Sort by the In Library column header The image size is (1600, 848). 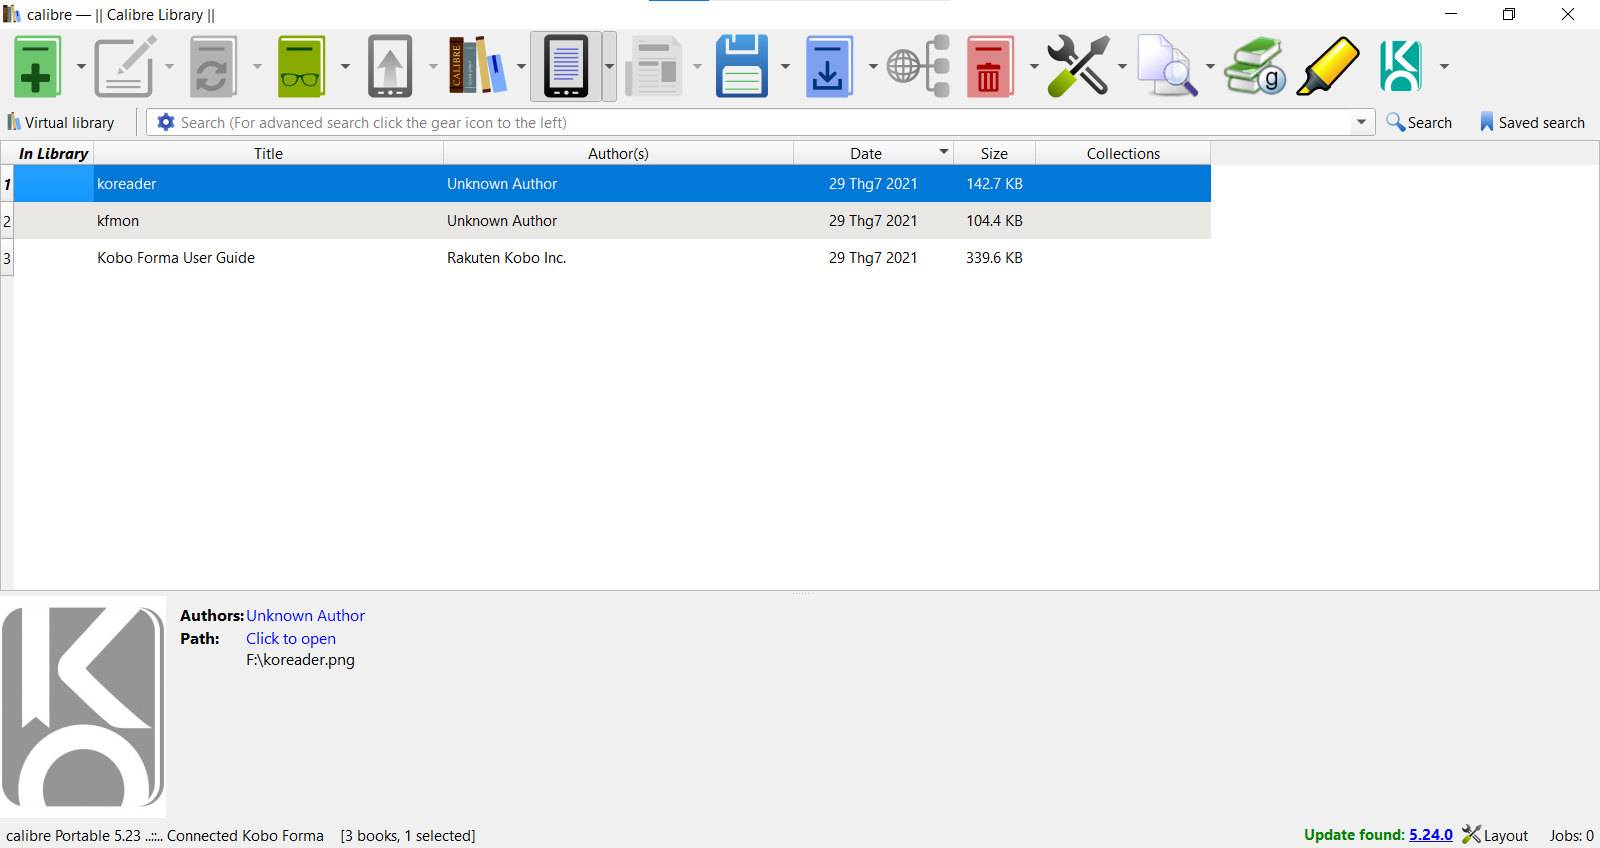click(x=53, y=153)
